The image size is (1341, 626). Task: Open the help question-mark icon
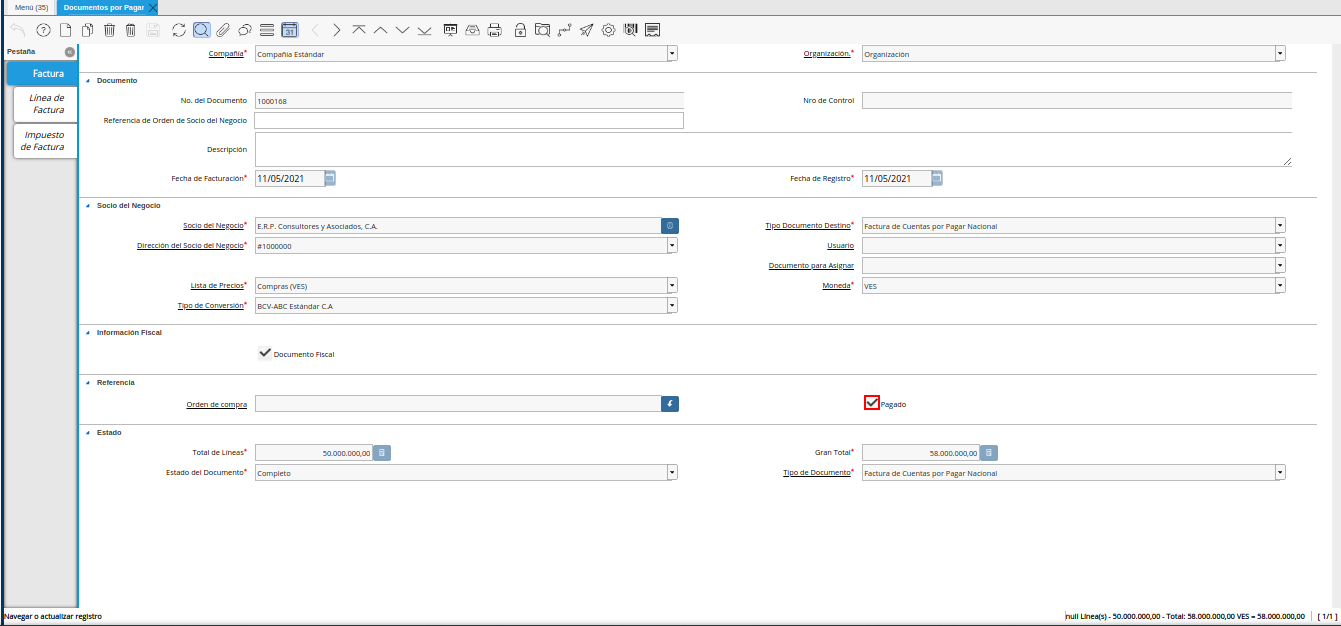pos(43,30)
